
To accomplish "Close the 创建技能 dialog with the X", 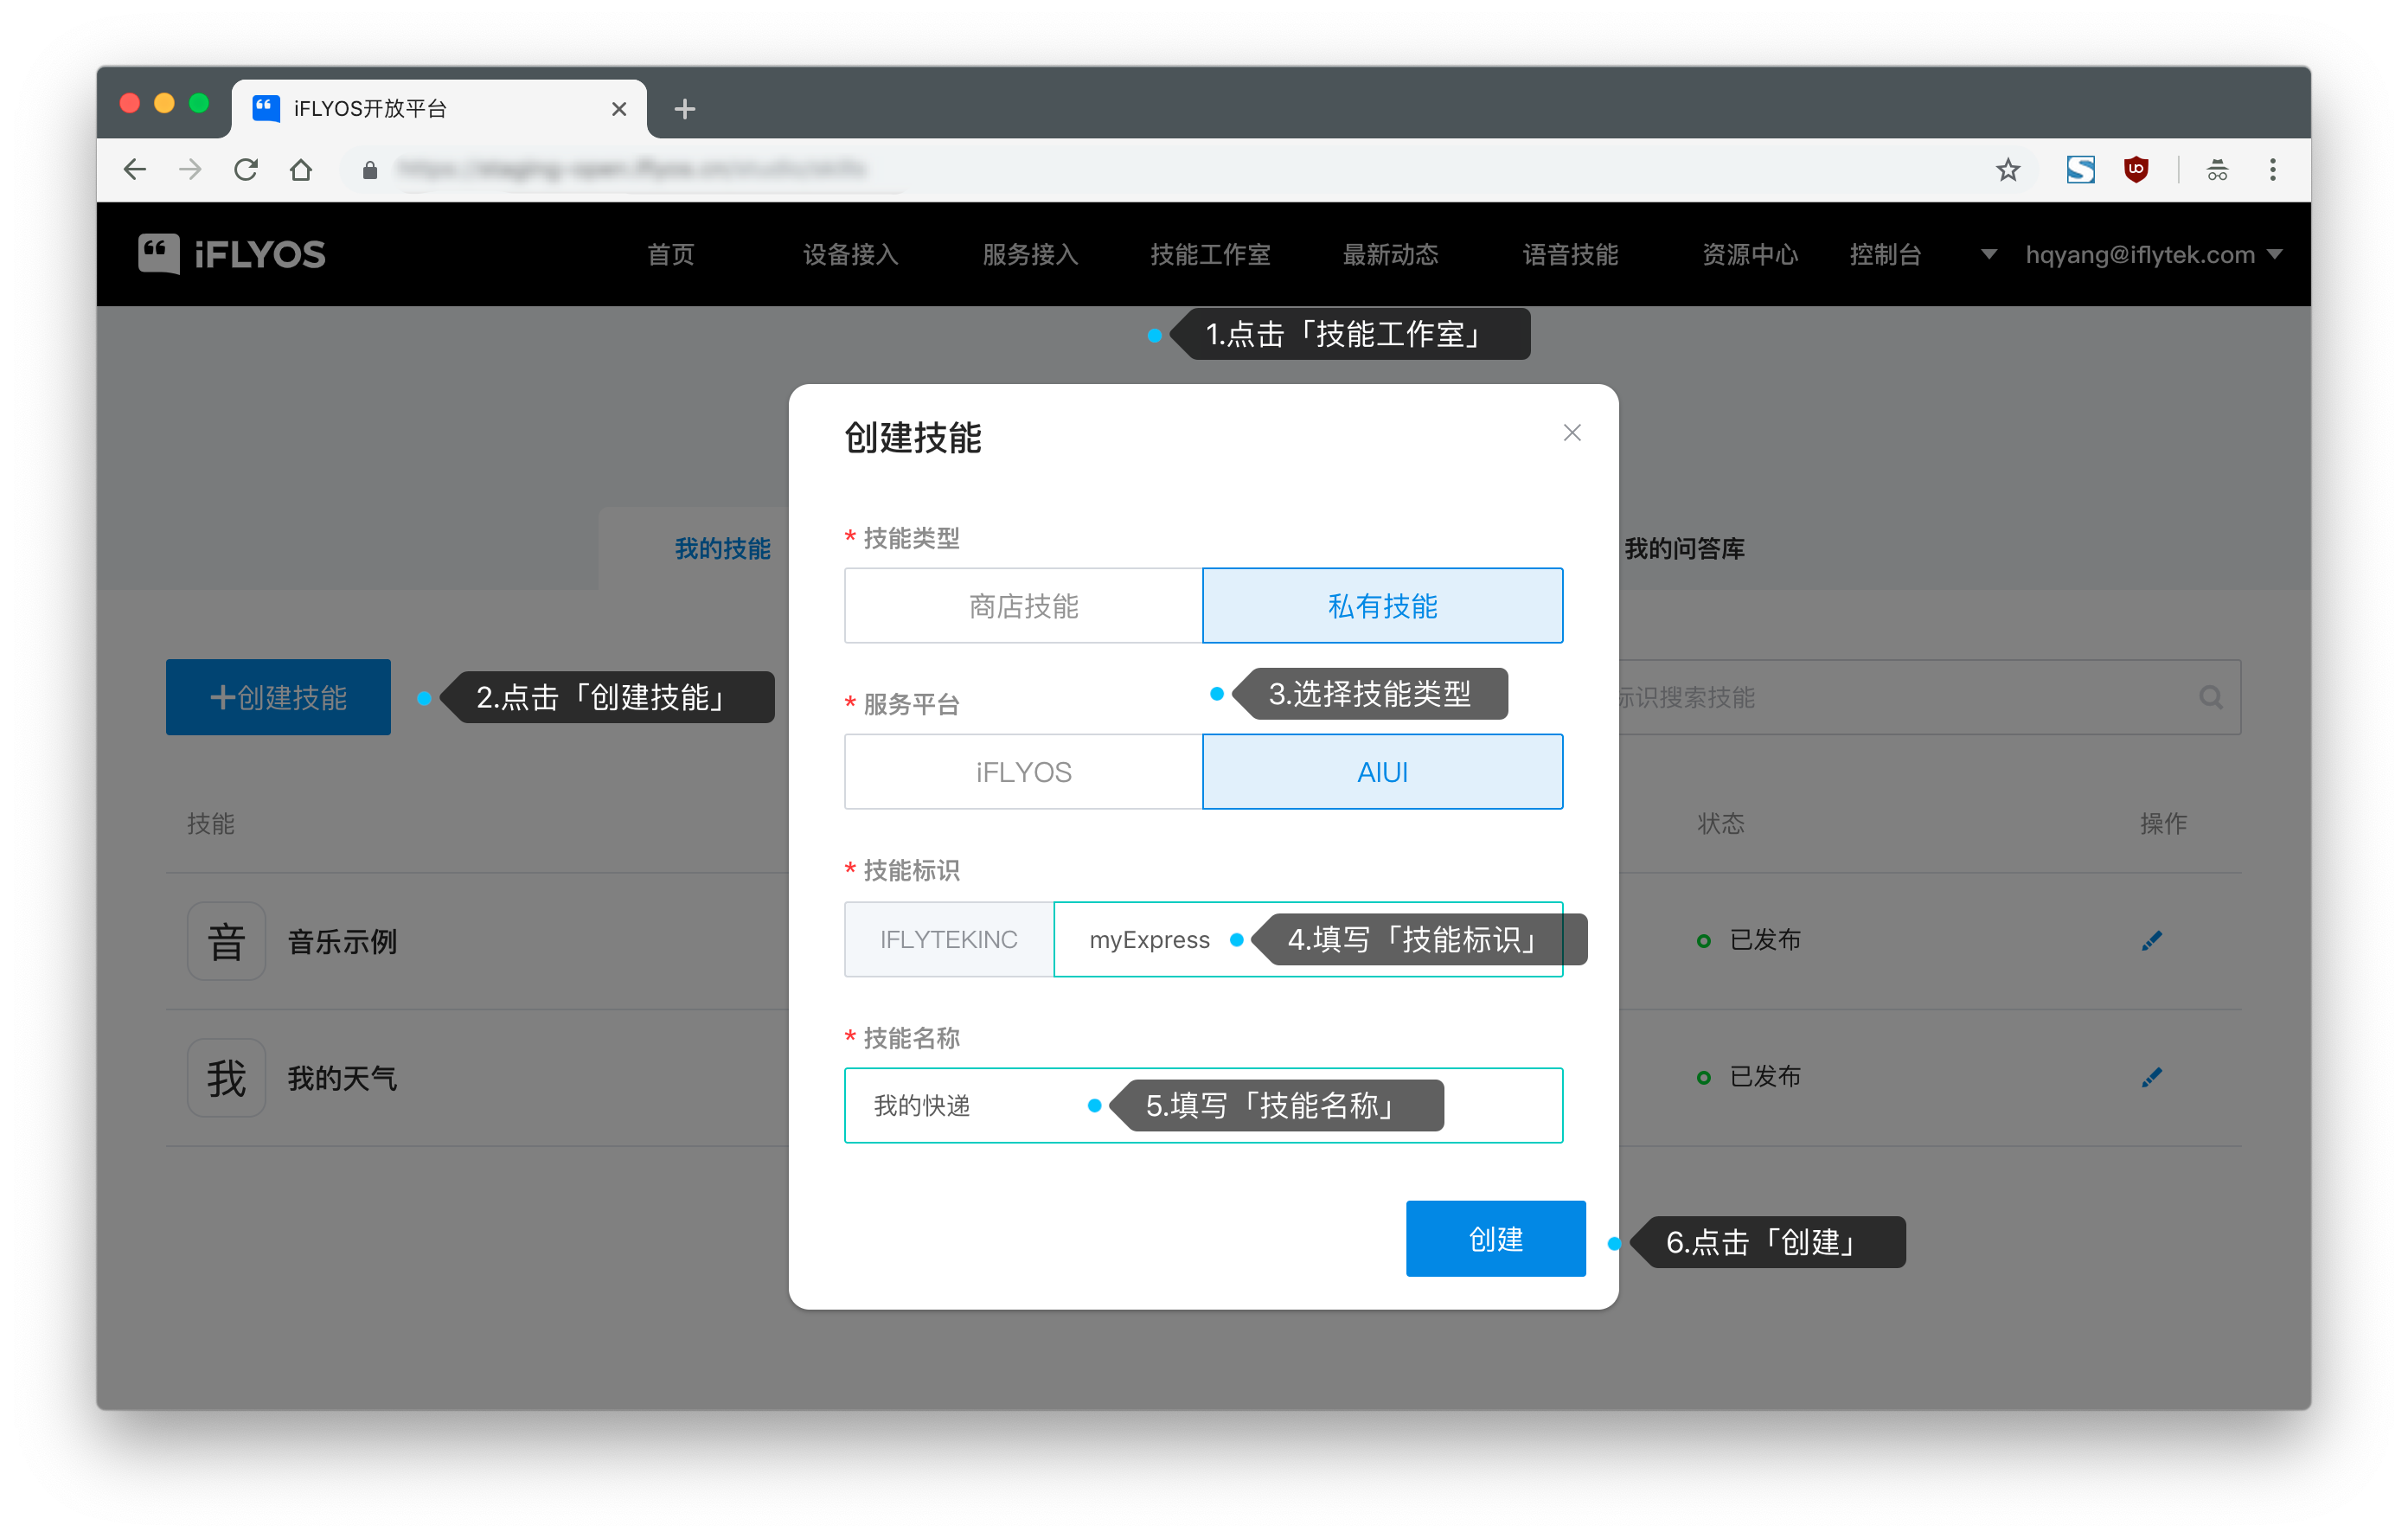I will click(1572, 433).
